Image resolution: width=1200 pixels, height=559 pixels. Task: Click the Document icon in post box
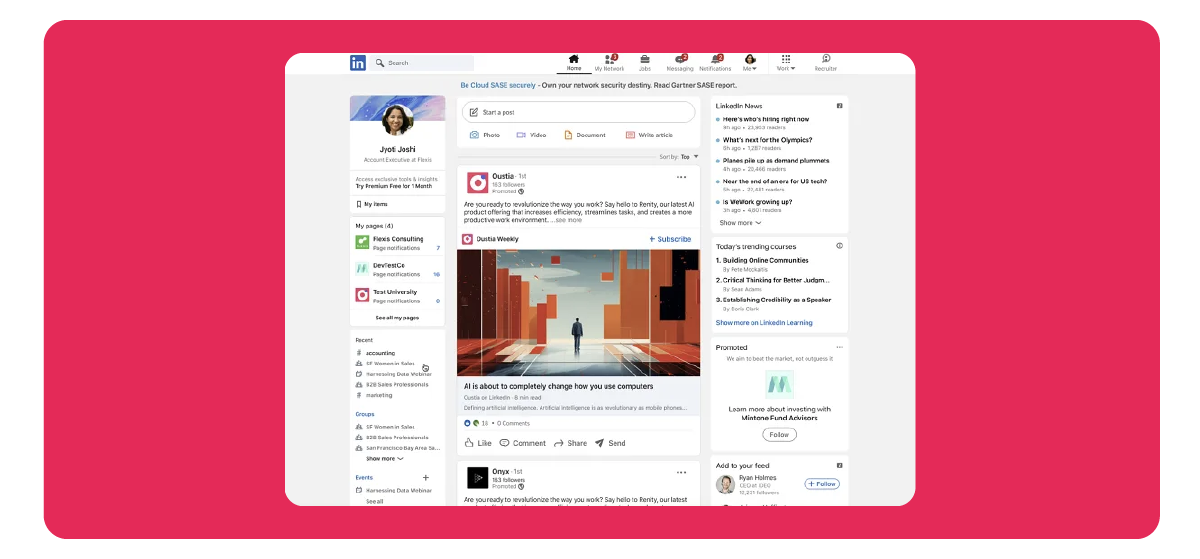(x=568, y=135)
